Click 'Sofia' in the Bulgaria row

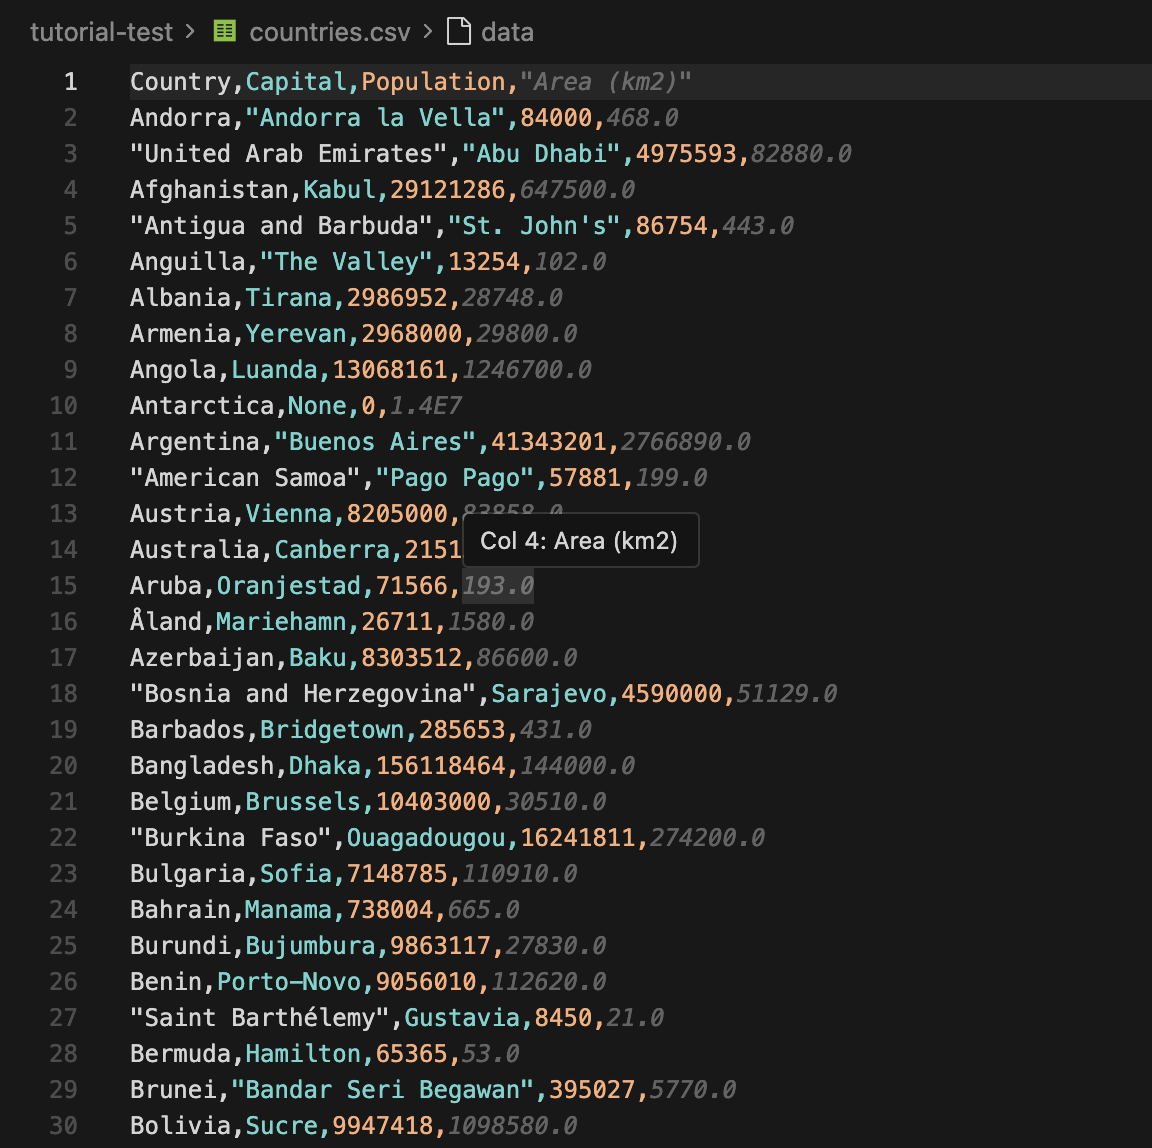coord(296,873)
